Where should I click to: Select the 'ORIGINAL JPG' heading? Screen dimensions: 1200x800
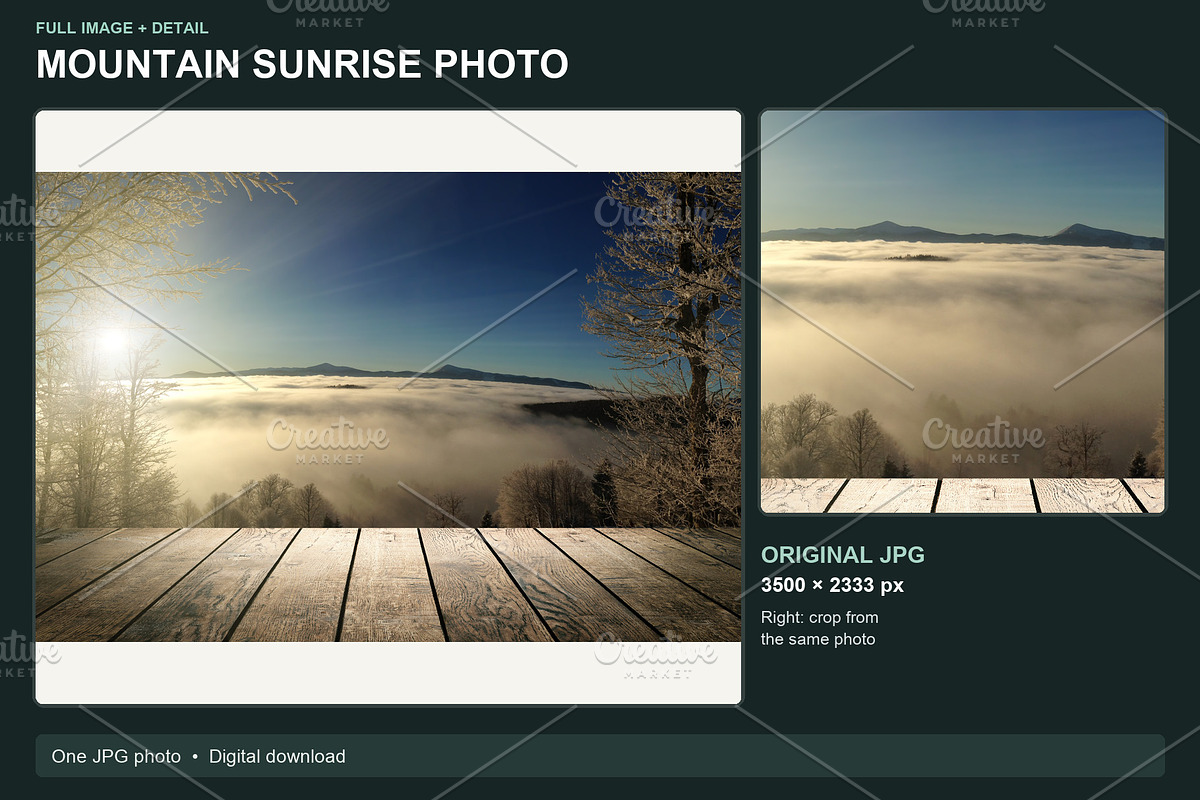click(843, 555)
